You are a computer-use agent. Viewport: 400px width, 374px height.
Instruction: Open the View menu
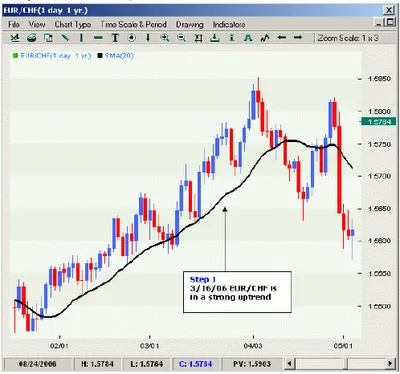pyautogui.click(x=37, y=24)
